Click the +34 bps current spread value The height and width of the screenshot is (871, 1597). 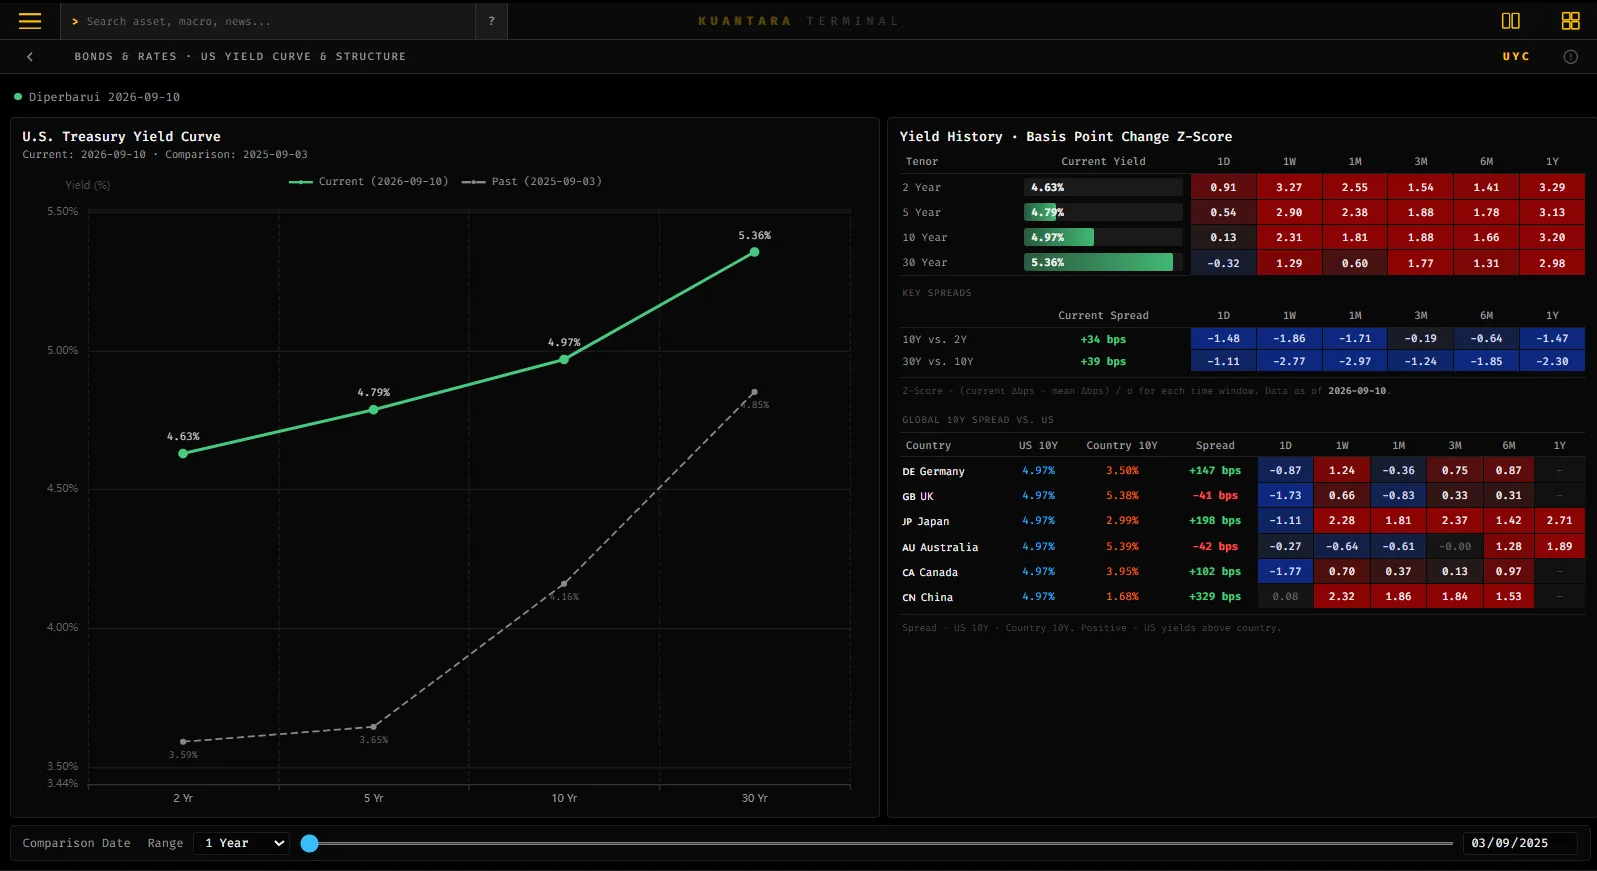1103,339
